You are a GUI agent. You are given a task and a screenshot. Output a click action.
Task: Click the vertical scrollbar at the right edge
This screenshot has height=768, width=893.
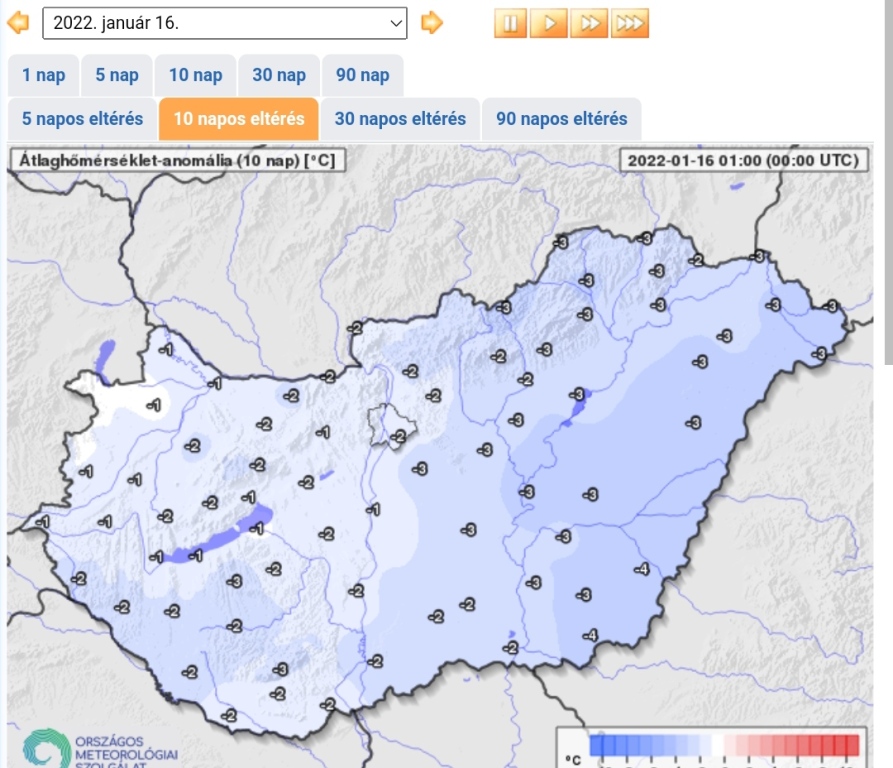pyautogui.click(x=889, y=180)
